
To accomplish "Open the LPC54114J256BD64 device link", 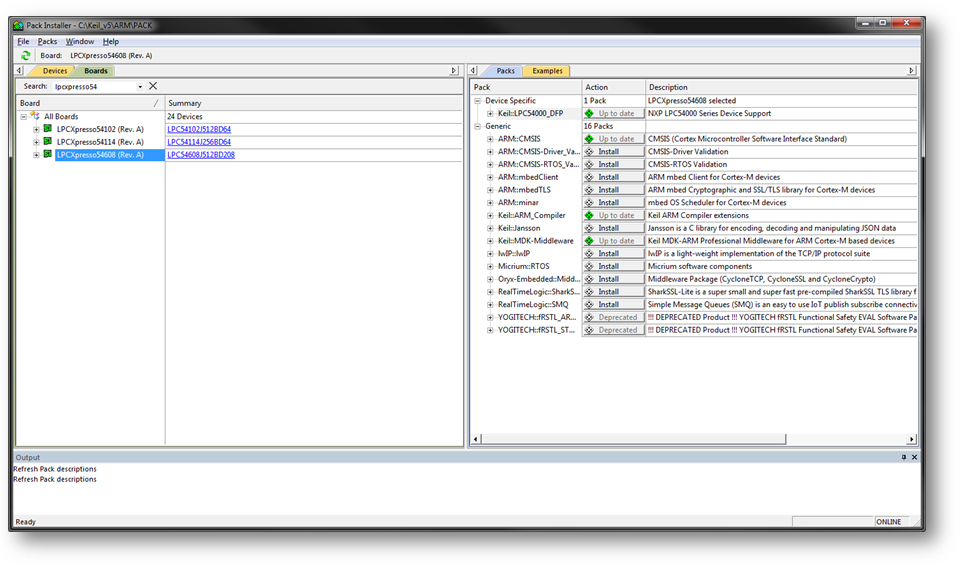I will pyautogui.click(x=199, y=142).
